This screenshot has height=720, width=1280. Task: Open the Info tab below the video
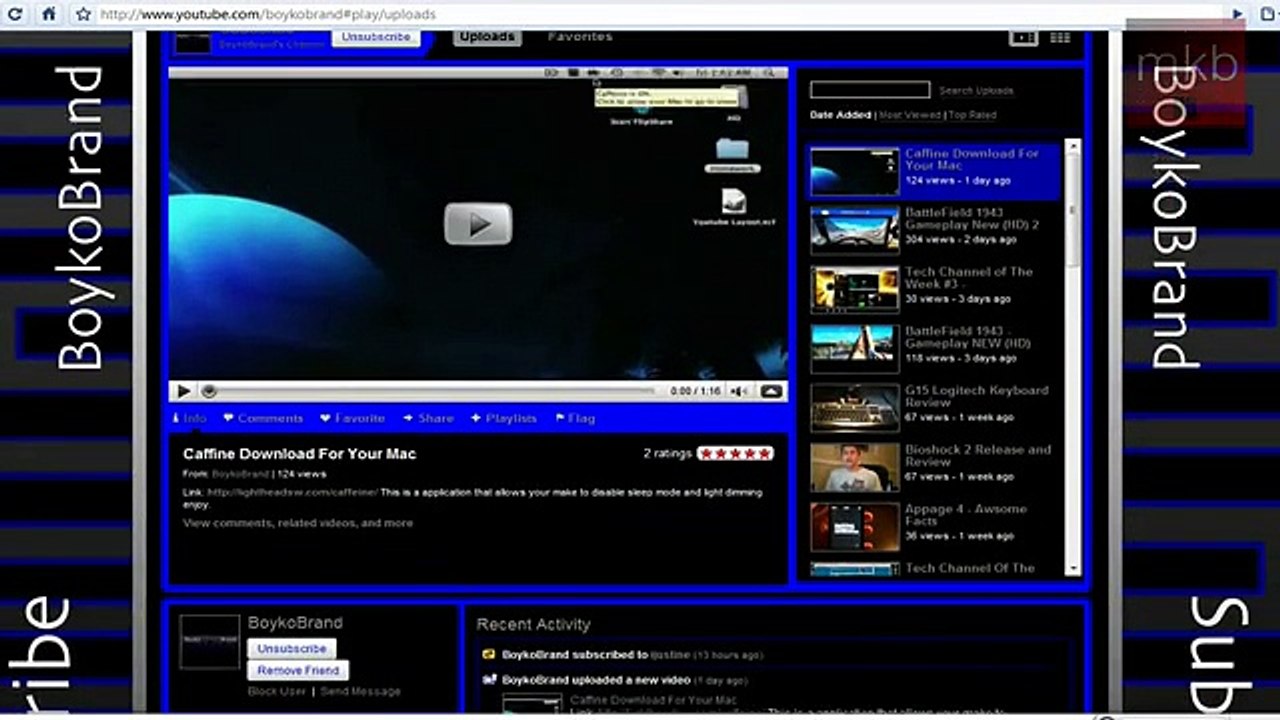190,419
